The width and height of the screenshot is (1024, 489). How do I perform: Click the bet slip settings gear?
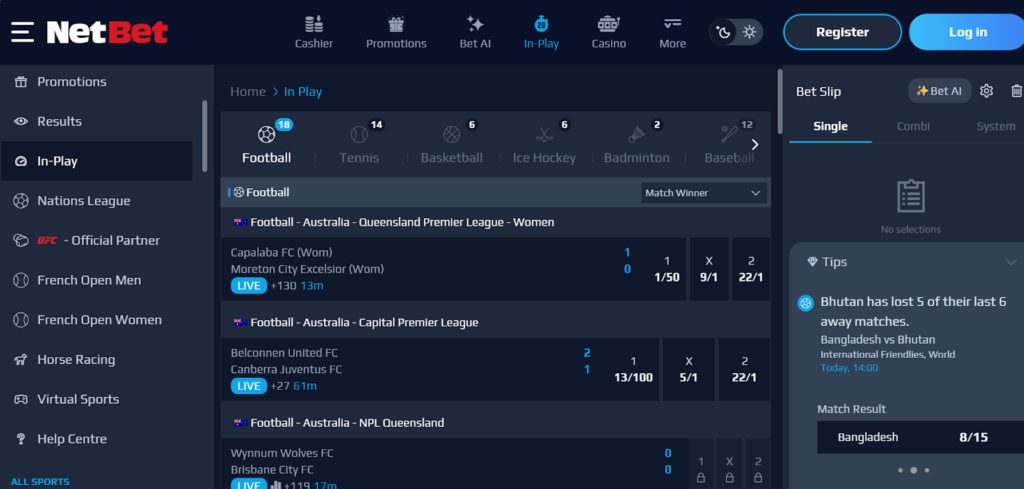986,91
